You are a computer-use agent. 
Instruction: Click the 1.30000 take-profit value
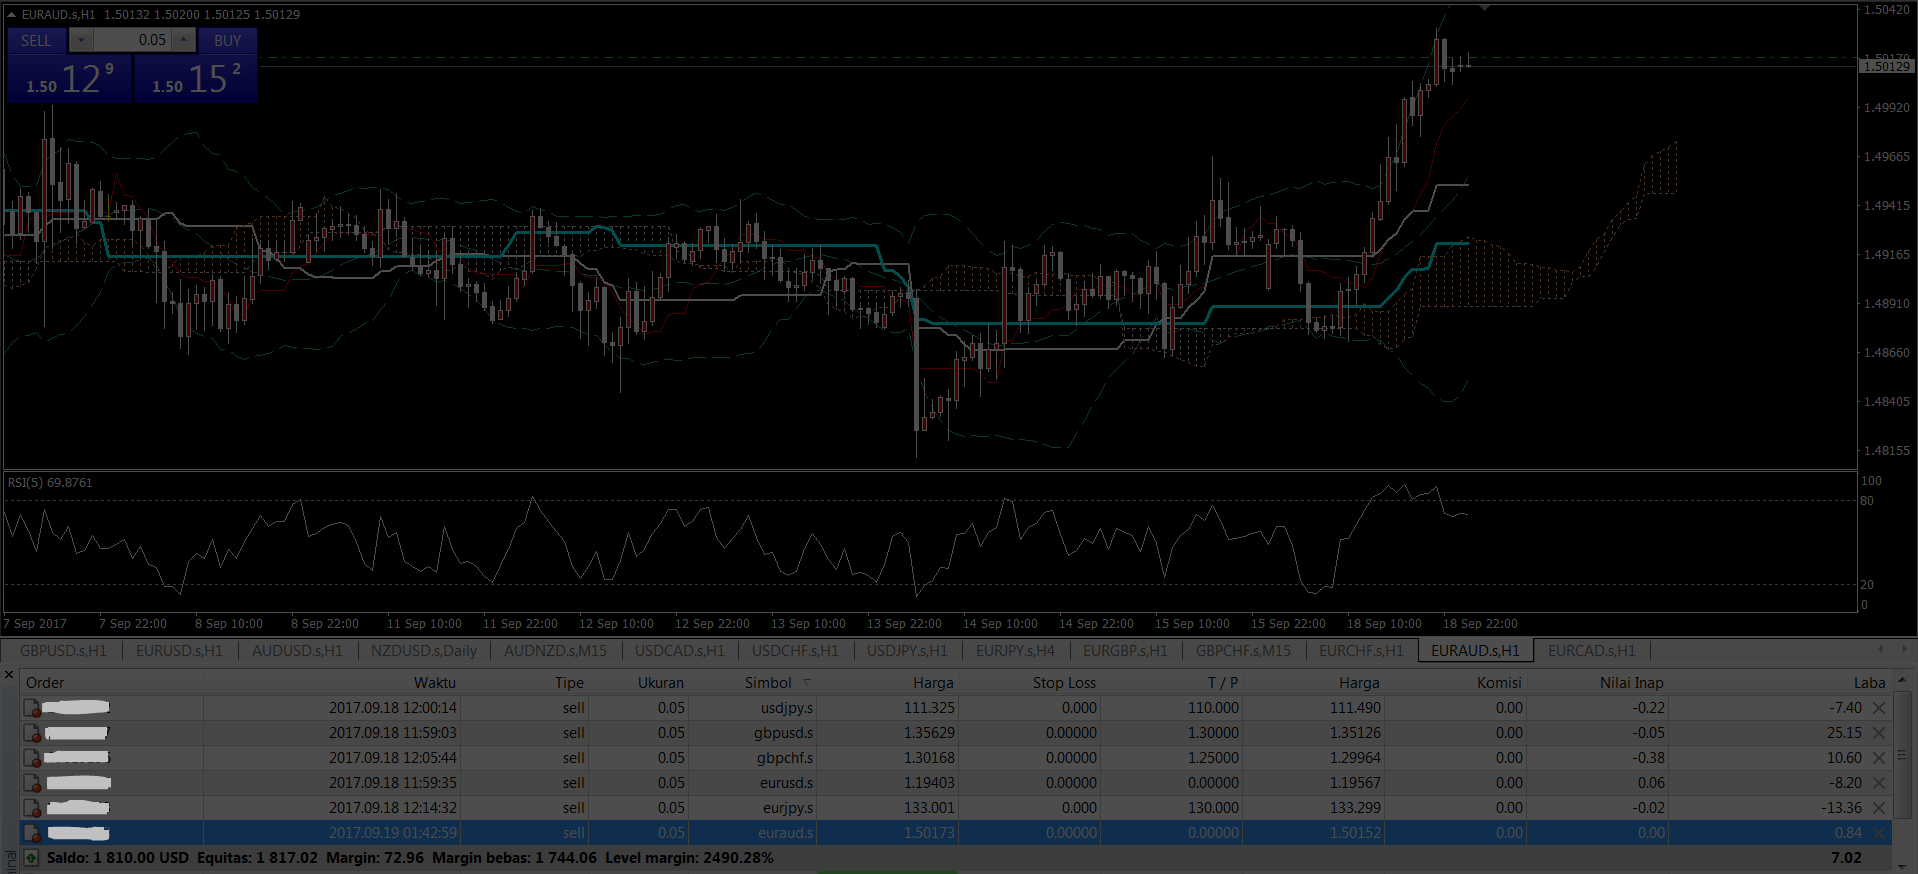(1212, 733)
